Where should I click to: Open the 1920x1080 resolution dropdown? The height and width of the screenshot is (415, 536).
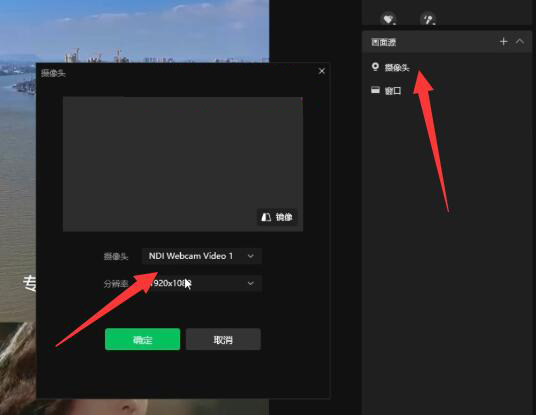(x=202, y=283)
